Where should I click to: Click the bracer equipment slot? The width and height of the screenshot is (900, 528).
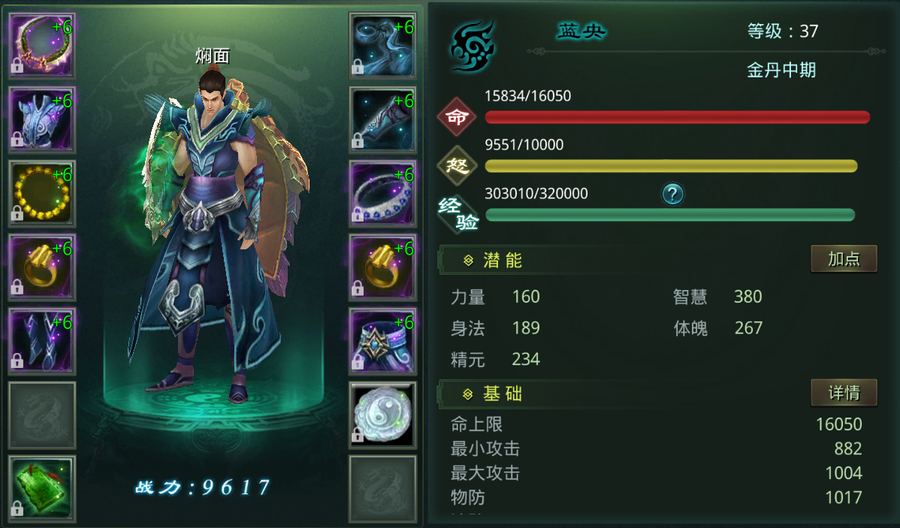[383, 119]
